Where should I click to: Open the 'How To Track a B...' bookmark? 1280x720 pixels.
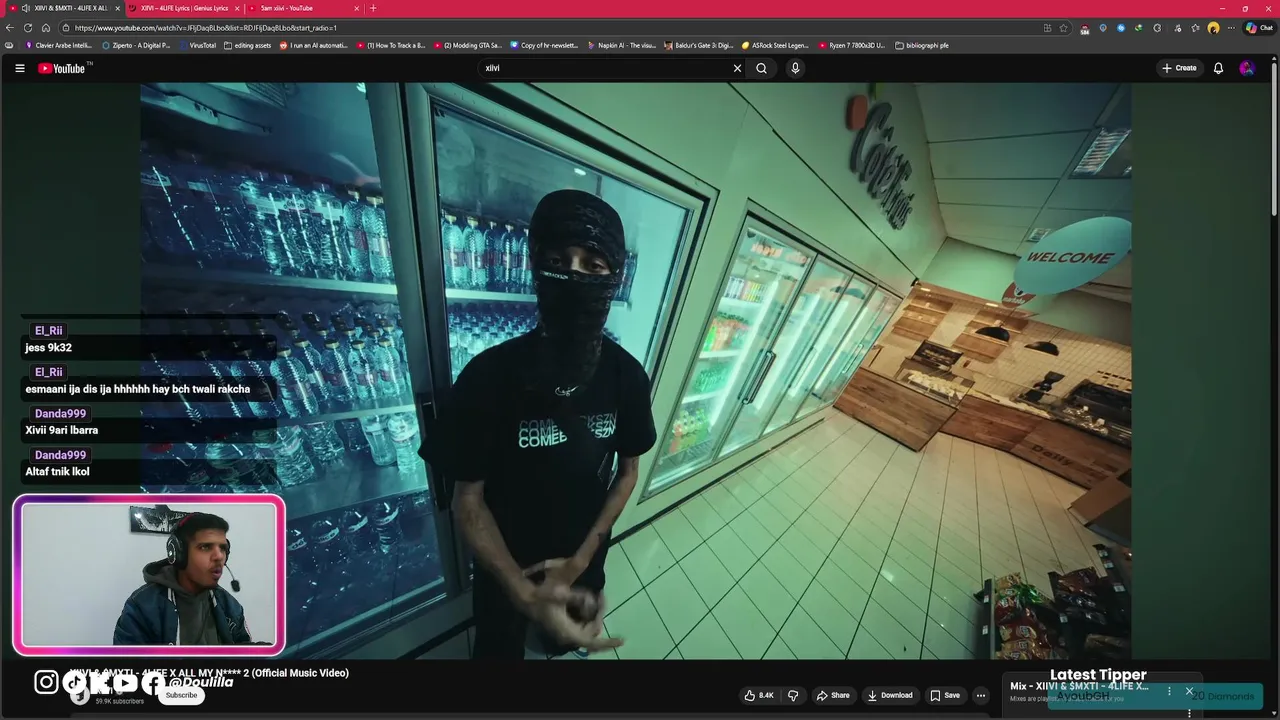tap(391, 45)
